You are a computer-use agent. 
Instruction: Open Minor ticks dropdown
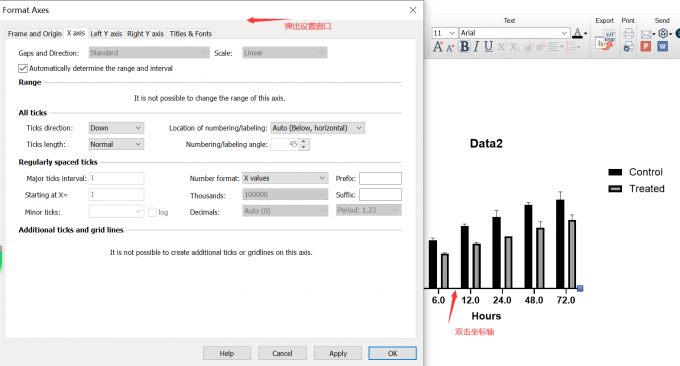pyautogui.click(x=116, y=211)
